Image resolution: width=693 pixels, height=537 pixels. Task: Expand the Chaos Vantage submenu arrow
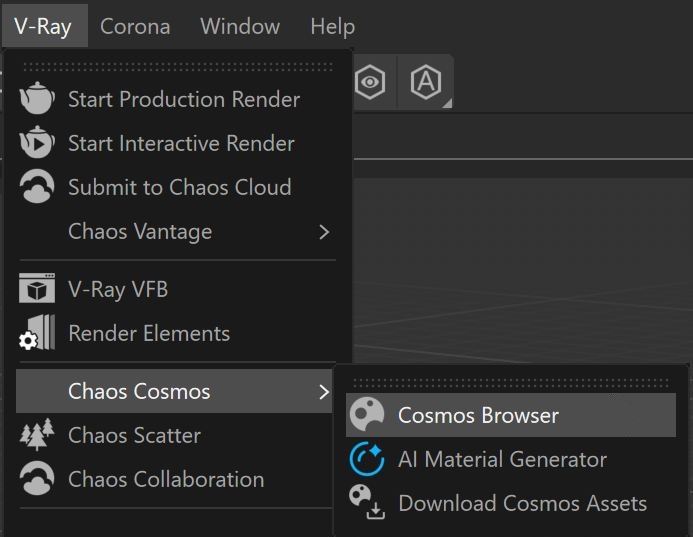click(x=324, y=232)
